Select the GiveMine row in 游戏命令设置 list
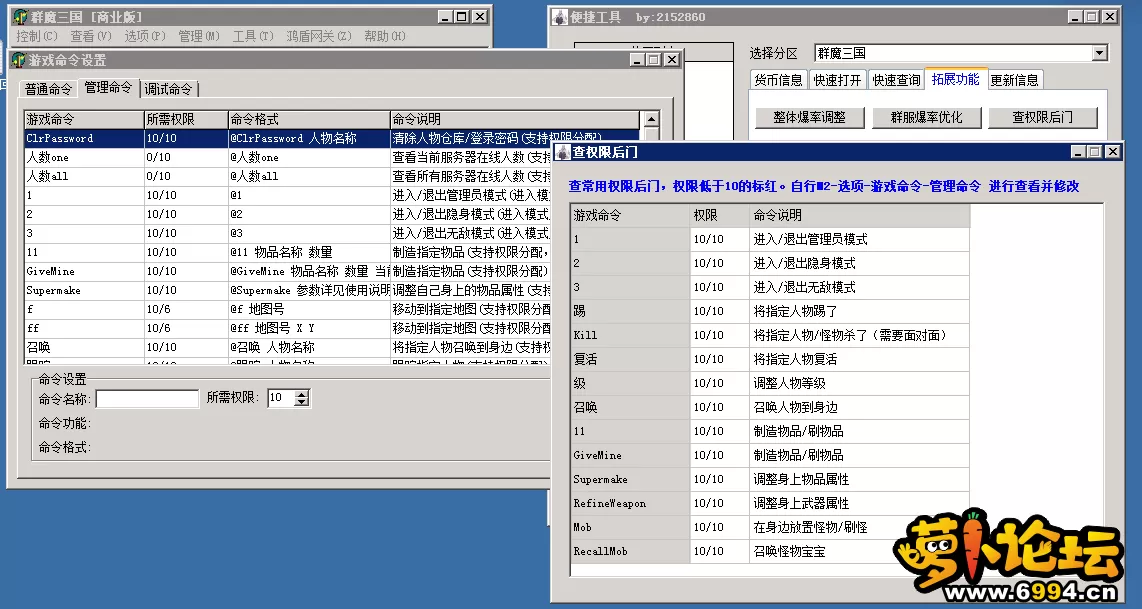This screenshot has height=609, width=1142. coord(287,271)
